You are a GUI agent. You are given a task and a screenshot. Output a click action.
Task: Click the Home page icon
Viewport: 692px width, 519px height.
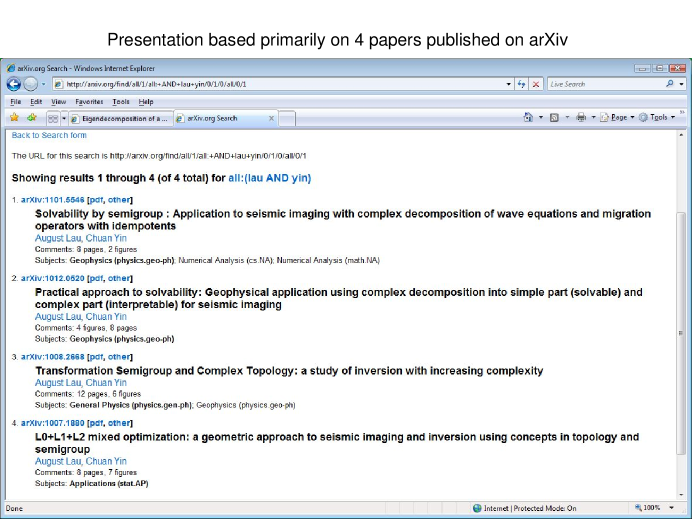528,117
